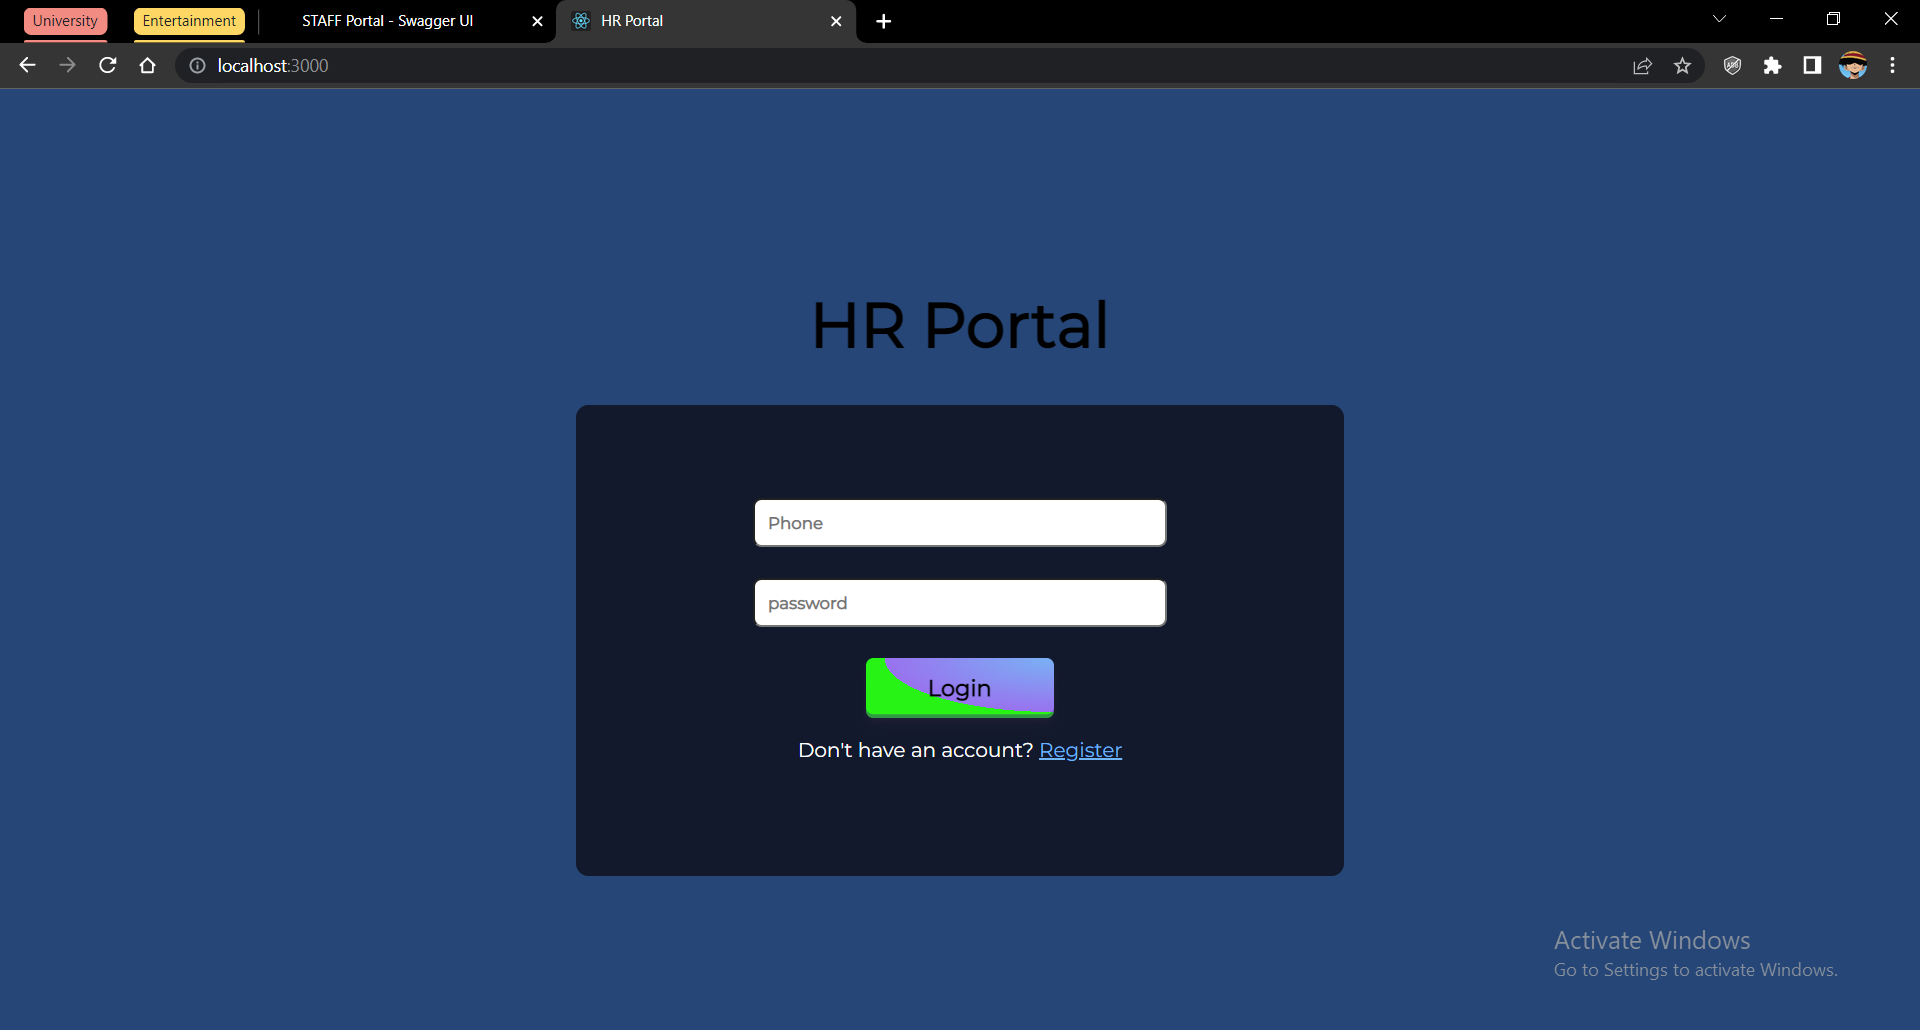Click the forward navigation icon
Viewport: 1920px width, 1030px height.
tap(67, 65)
